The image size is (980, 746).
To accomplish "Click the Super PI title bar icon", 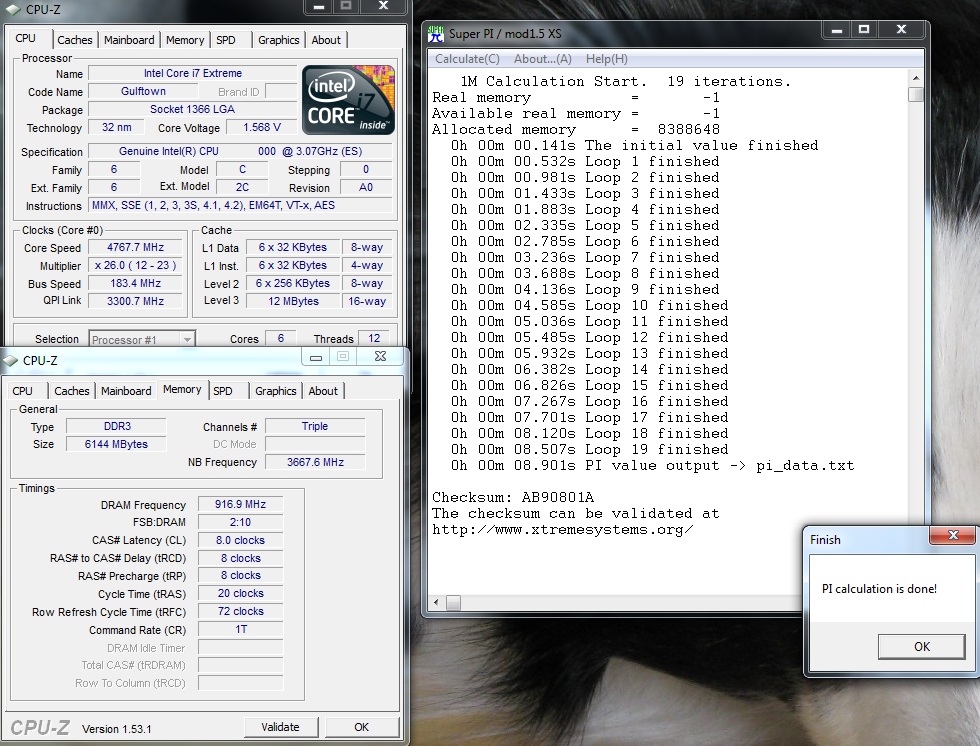I will tap(436, 34).
